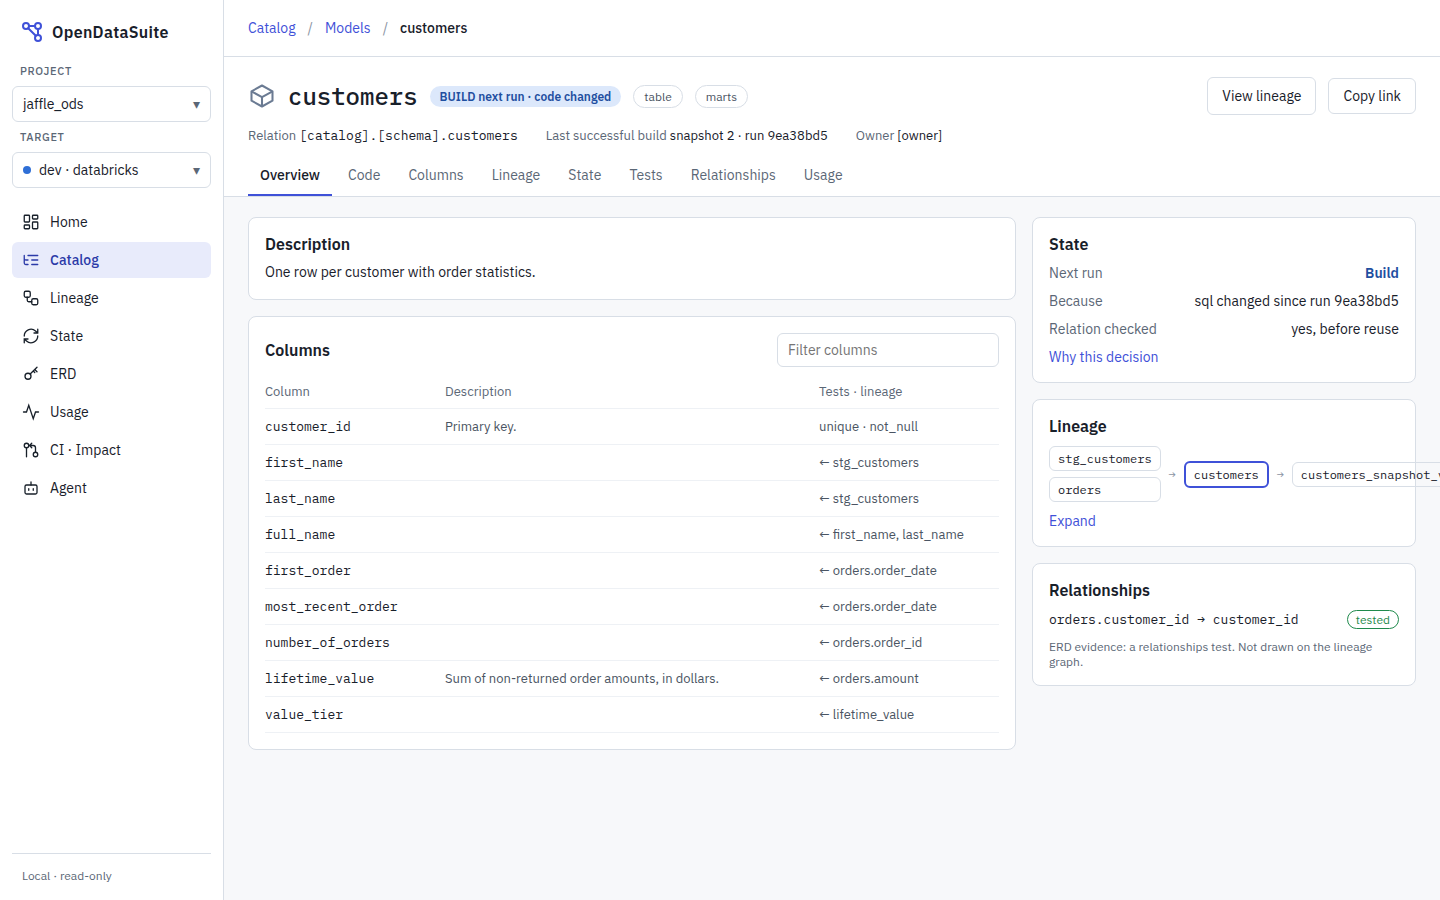The height and width of the screenshot is (900, 1440).
Task: Open the dev · databricks target dropdown
Action: click(x=111, y=170)
